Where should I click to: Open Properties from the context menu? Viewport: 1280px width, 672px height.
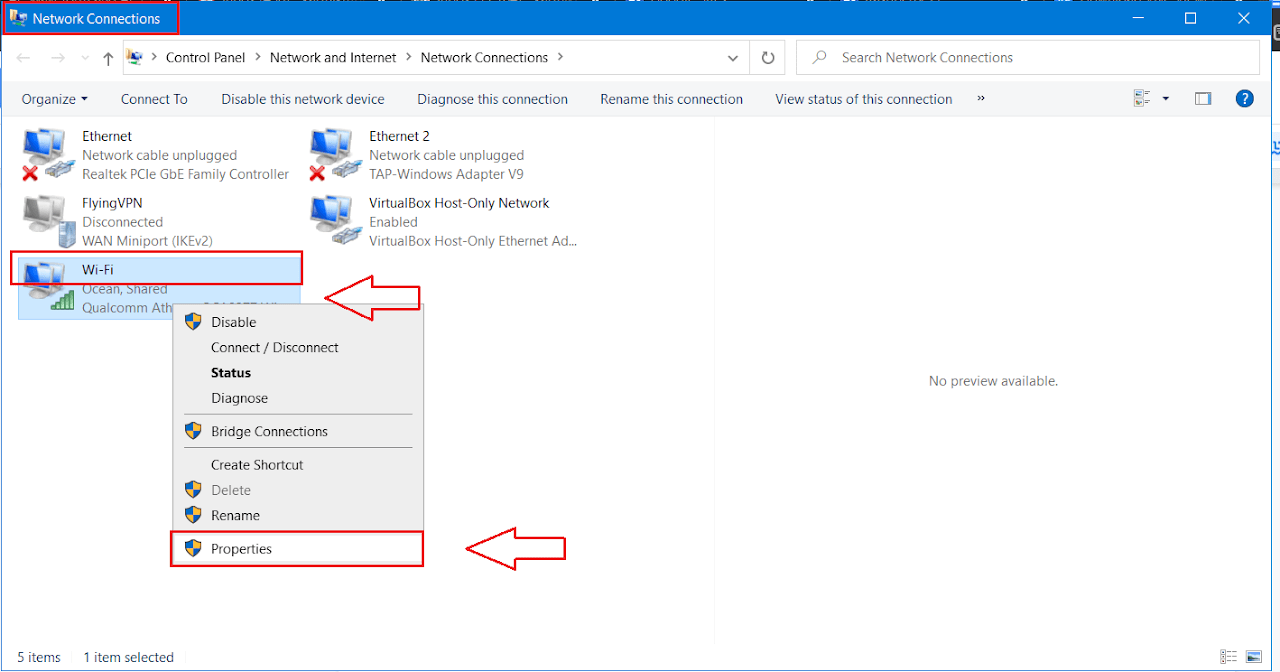pyautogui.click(x=297, y=549)
